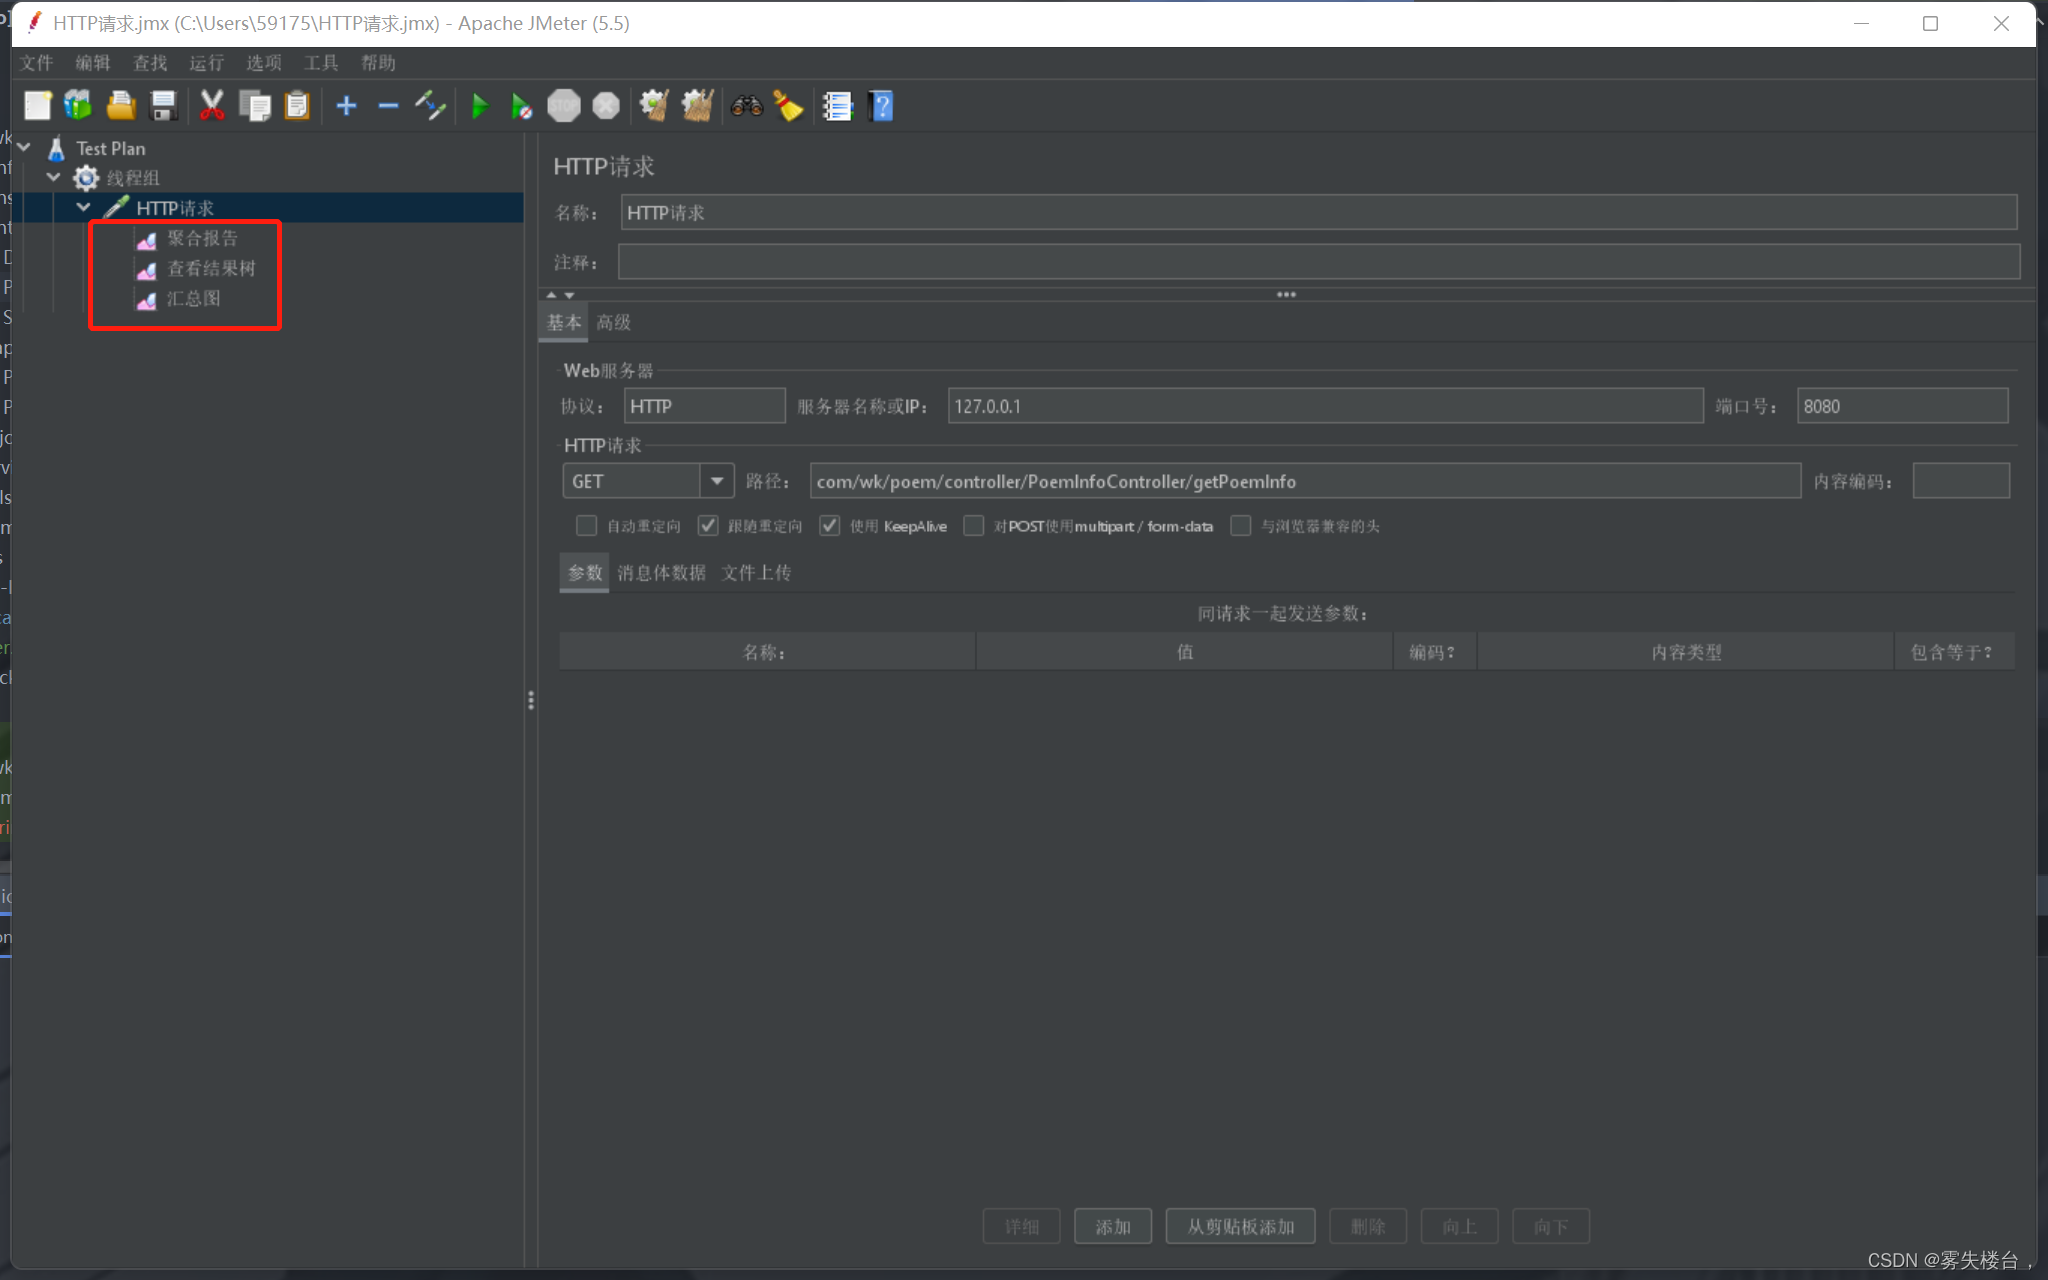Save the test plan with disk icon
The width and height of the screenshot is (2048, 1280).
(x=163, y=106)
